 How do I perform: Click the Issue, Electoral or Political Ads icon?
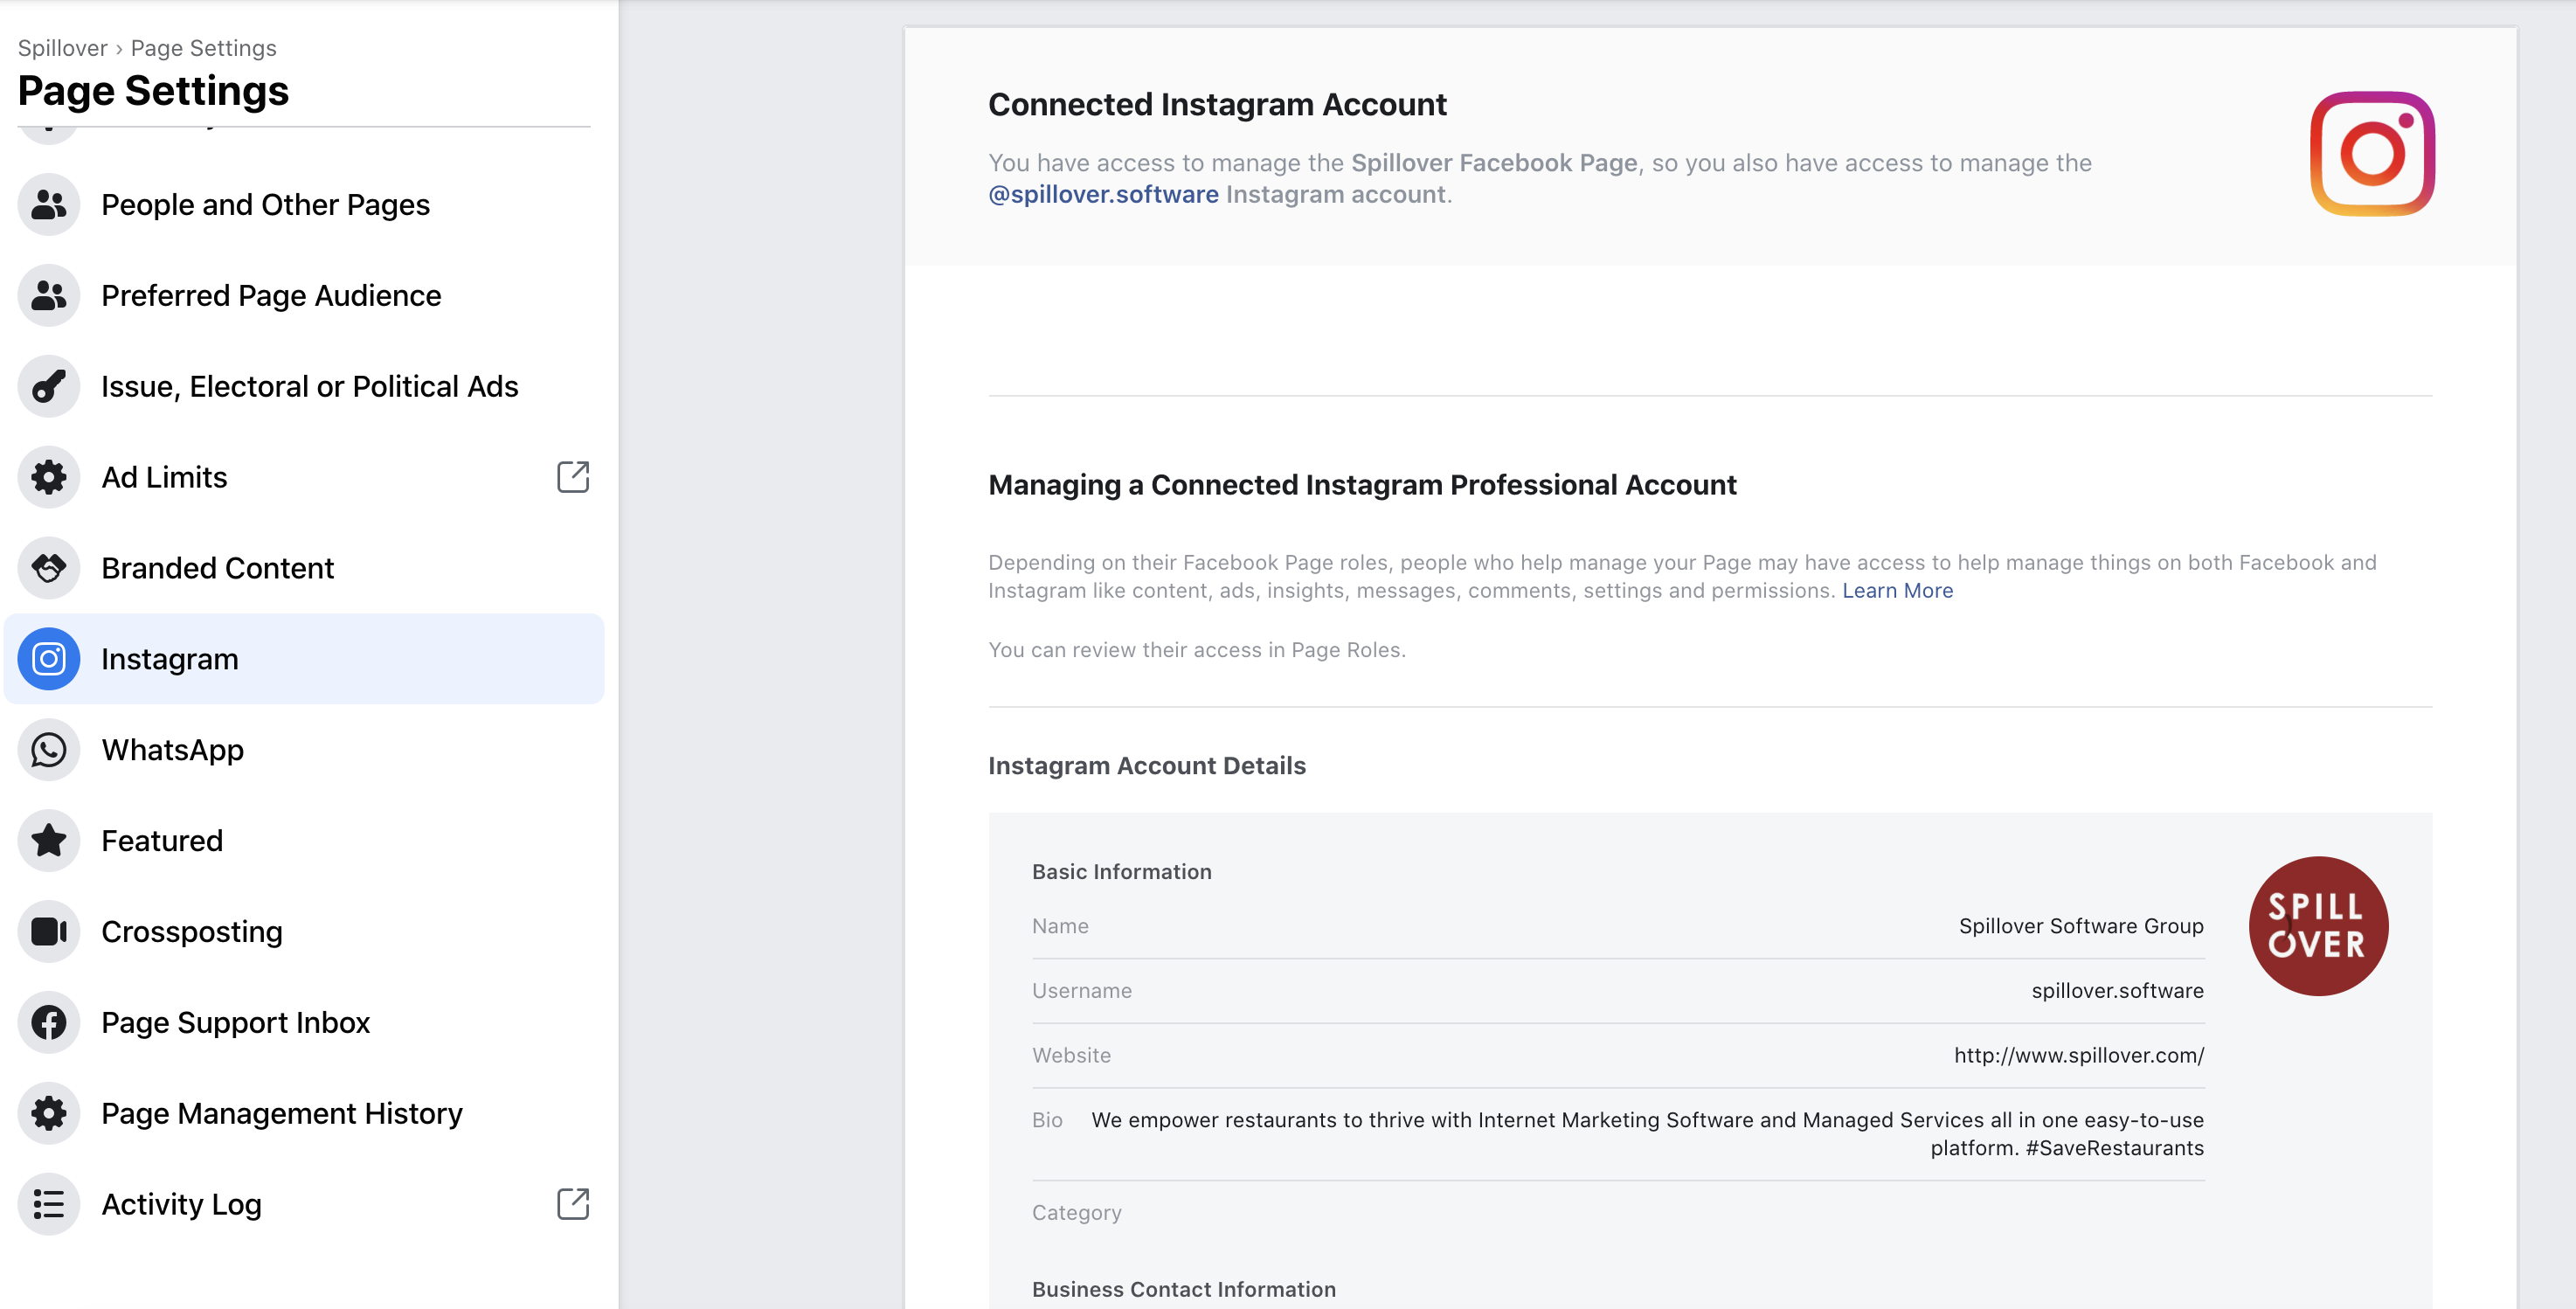[48, 387]
